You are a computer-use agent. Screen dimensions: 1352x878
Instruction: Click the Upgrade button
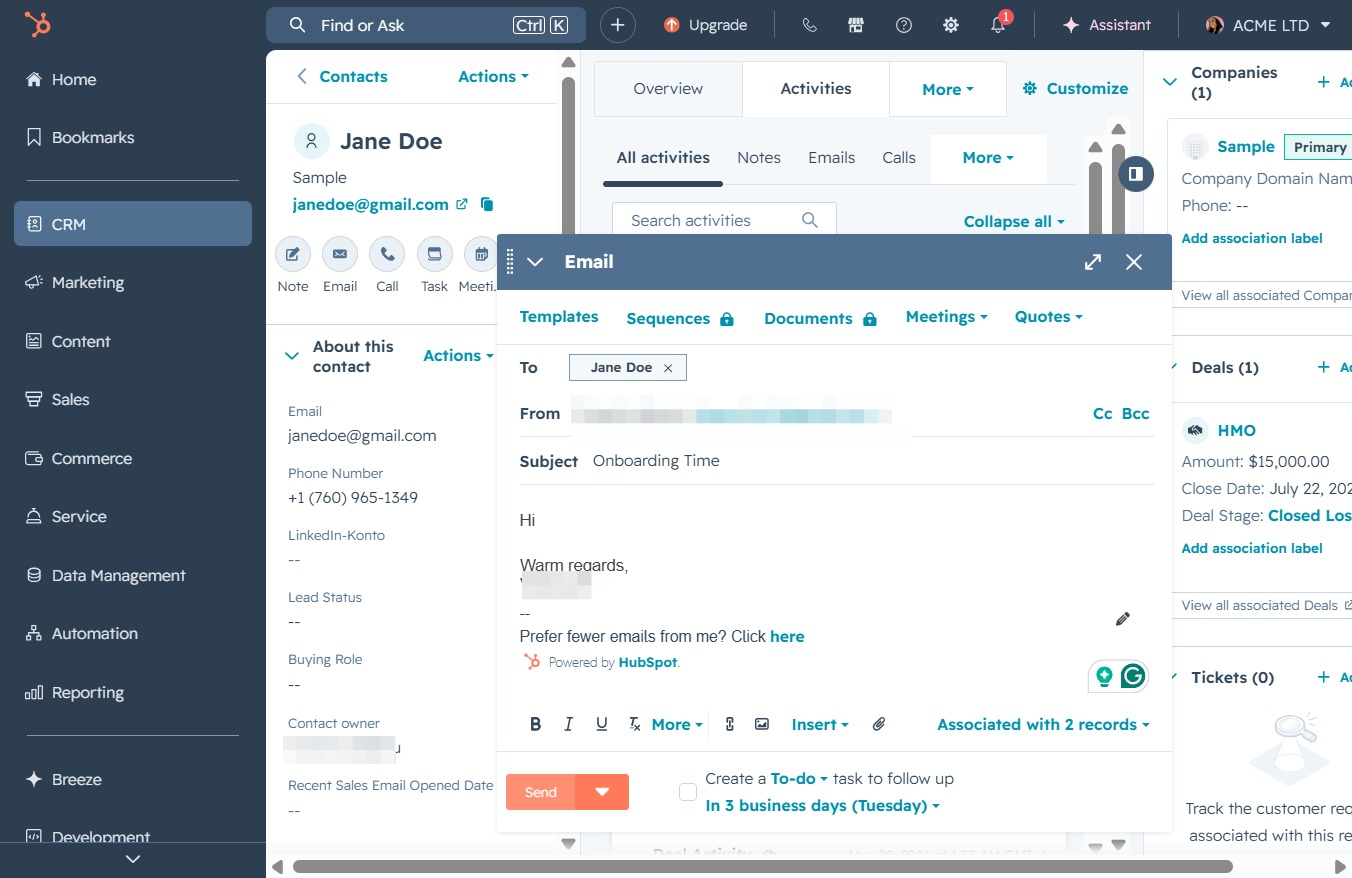tap(705, 25)
